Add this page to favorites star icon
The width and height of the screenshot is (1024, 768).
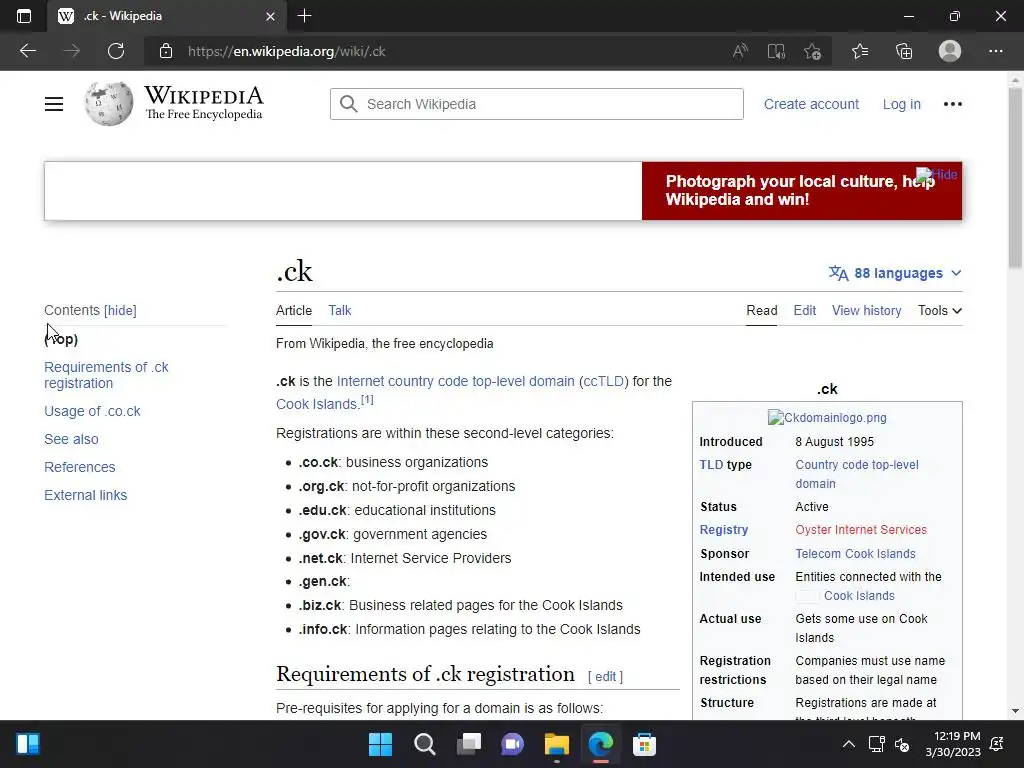812,51
